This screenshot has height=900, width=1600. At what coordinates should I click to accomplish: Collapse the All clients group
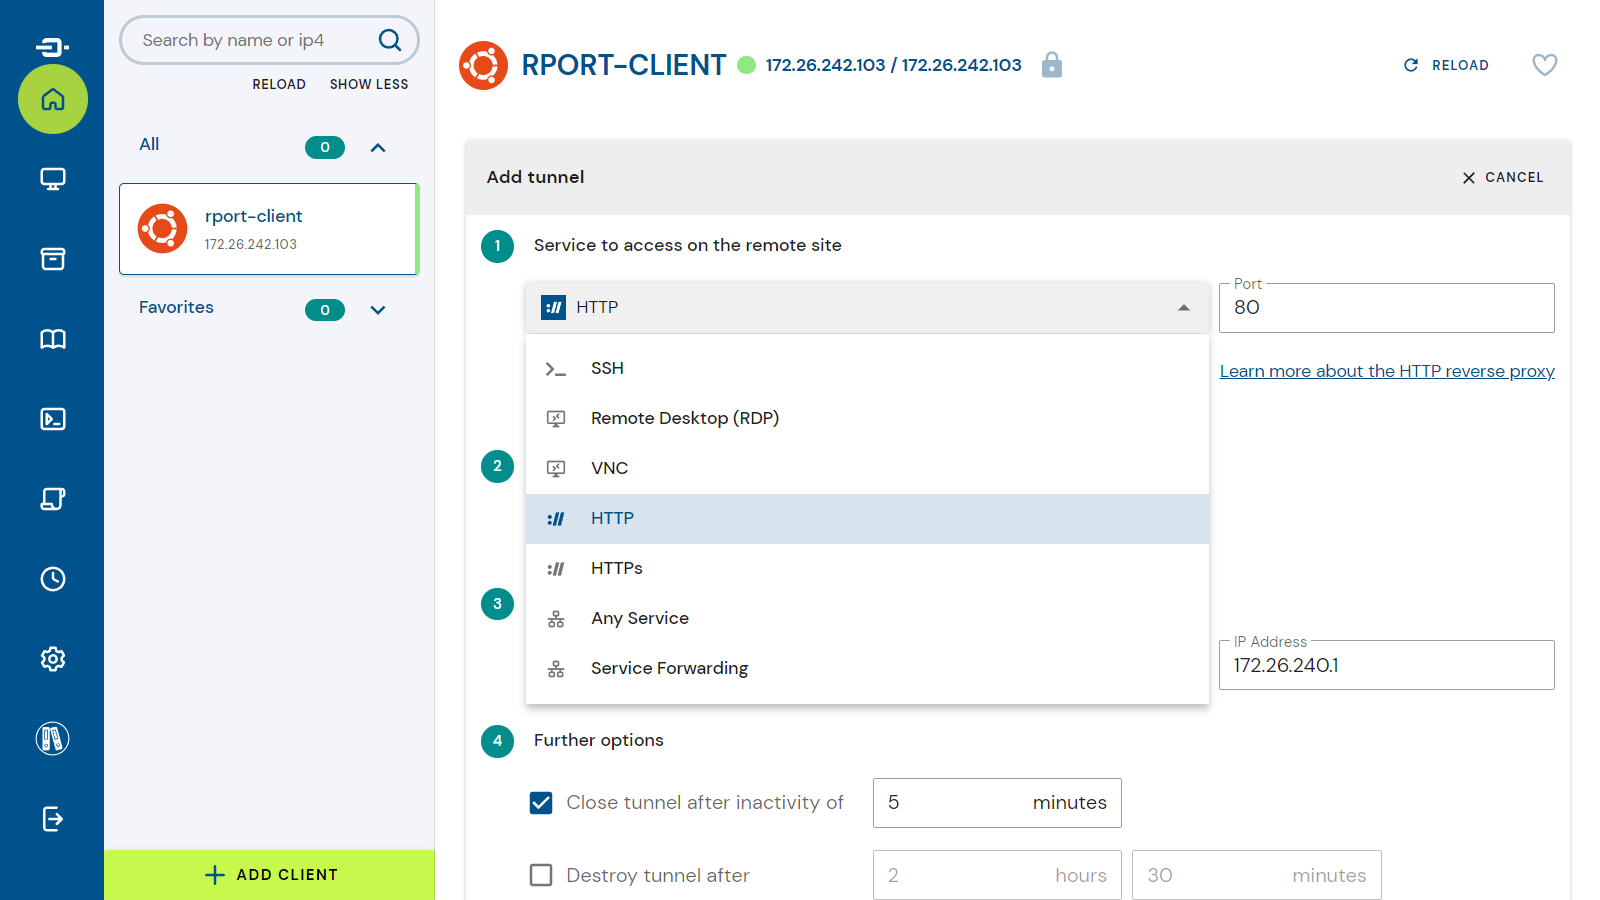coord(378,148)
